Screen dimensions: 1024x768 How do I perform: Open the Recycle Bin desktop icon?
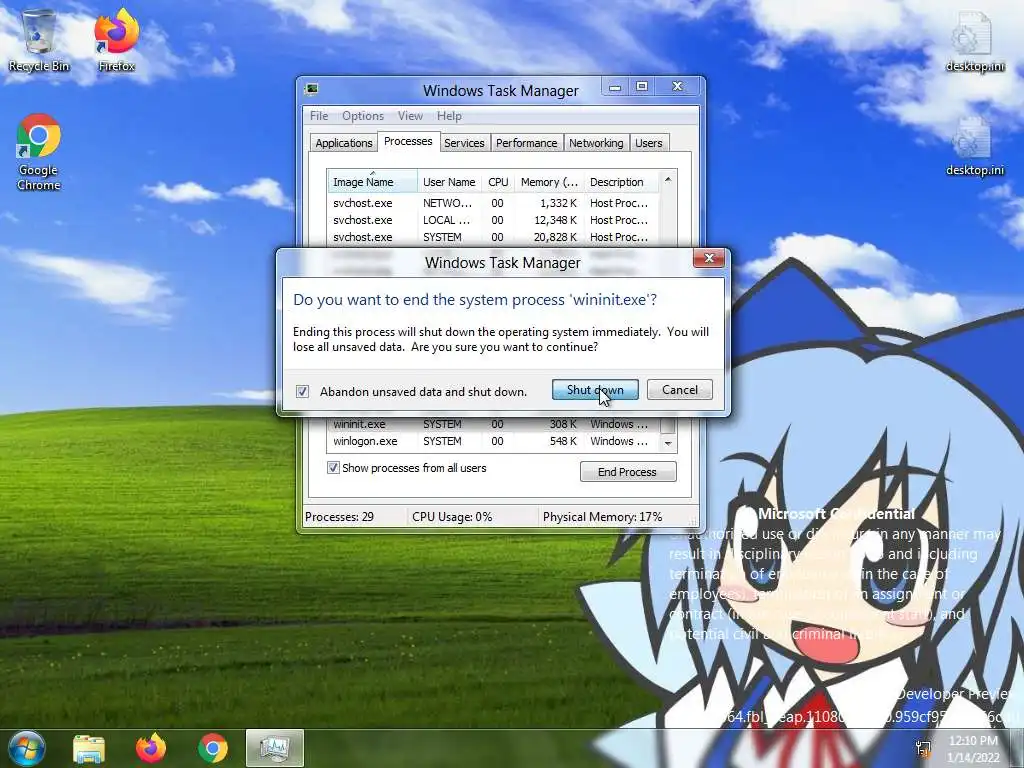point(39,40)
